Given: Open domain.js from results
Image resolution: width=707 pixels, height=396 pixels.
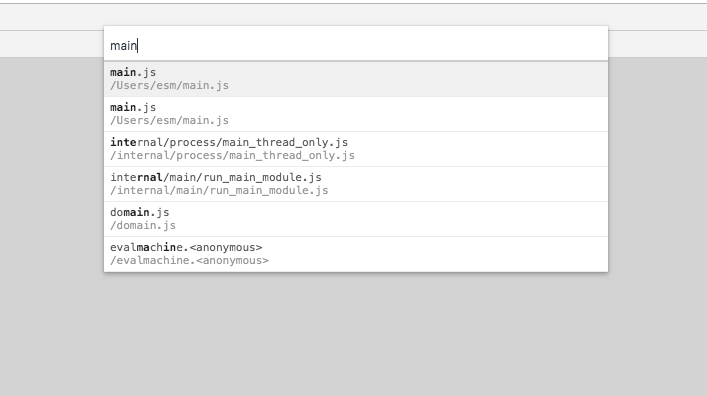Looking at the screenshot, I should pyautogui.click(x=356, y=219).
